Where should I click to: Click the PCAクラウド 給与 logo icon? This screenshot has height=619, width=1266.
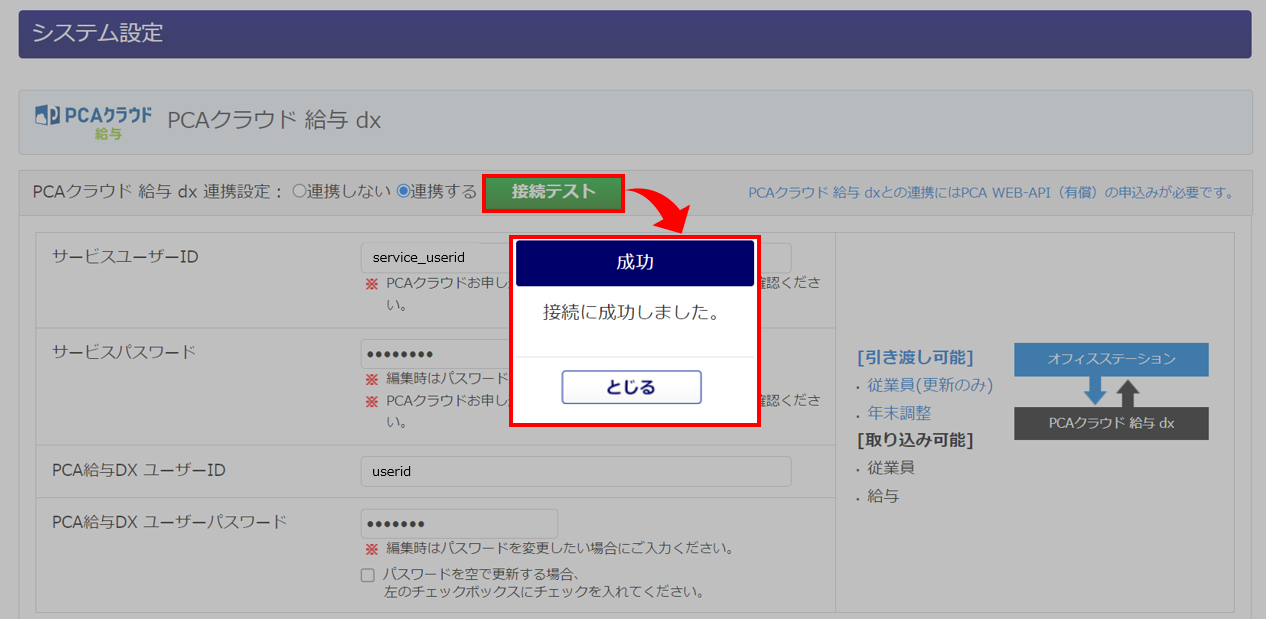(93, 122)
